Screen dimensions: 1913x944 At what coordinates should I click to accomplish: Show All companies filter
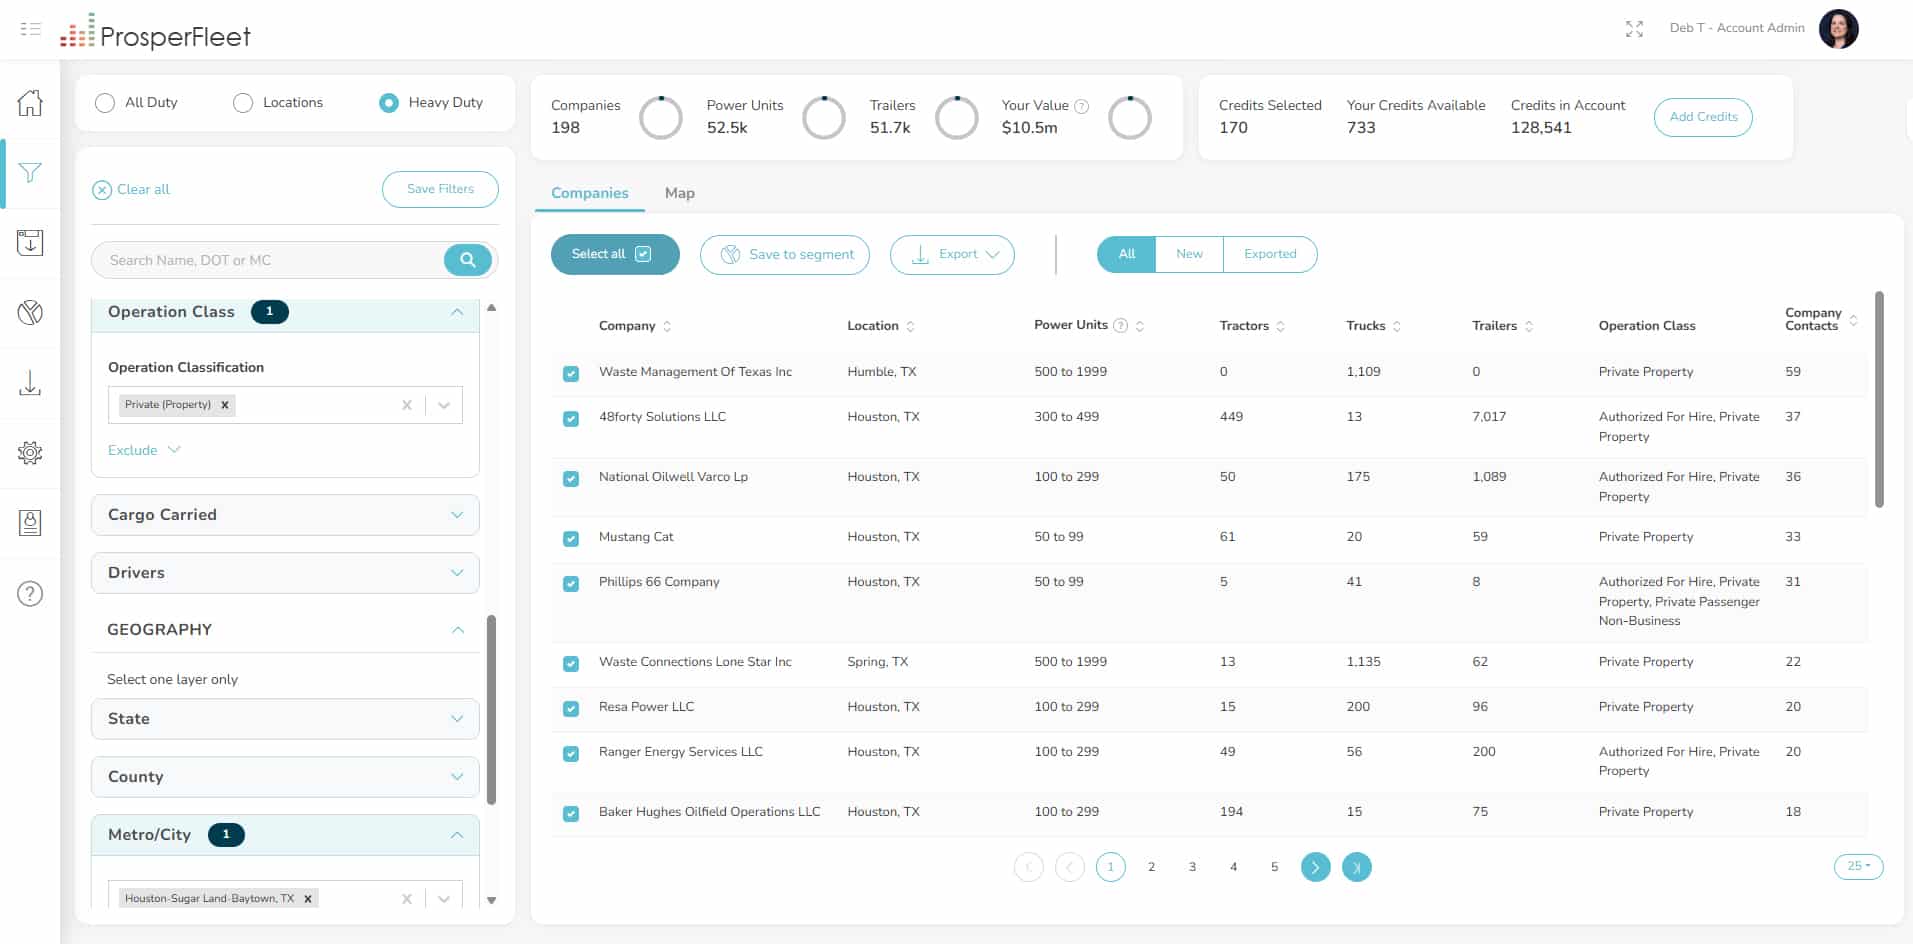[1127, 254]
